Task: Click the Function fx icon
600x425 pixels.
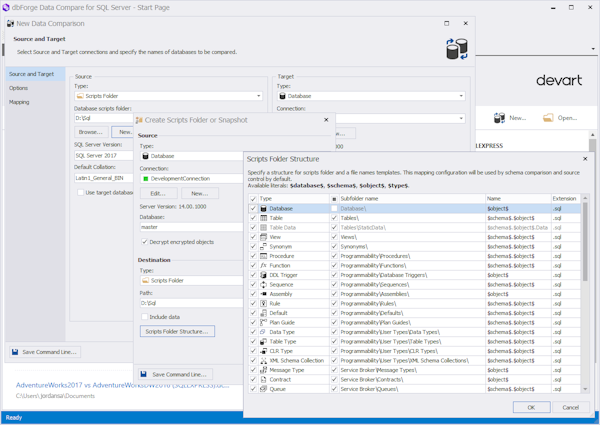Action: 263,265
